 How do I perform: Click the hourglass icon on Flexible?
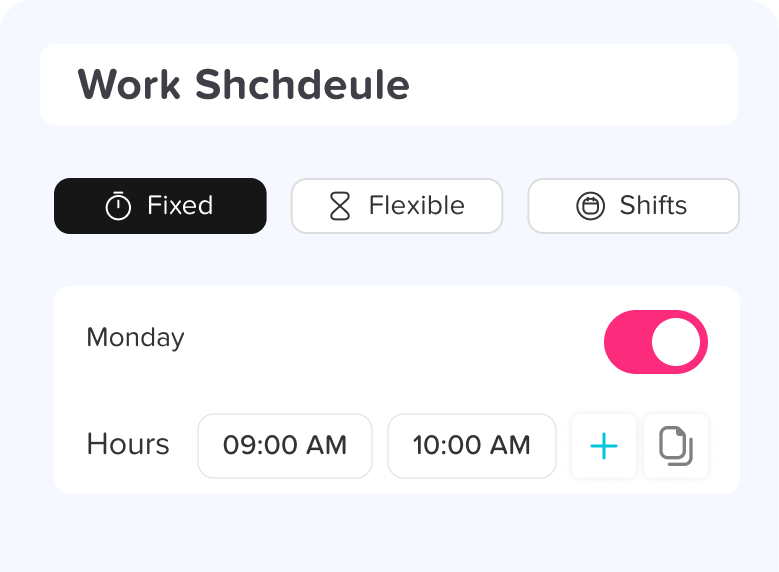(340, 206)
